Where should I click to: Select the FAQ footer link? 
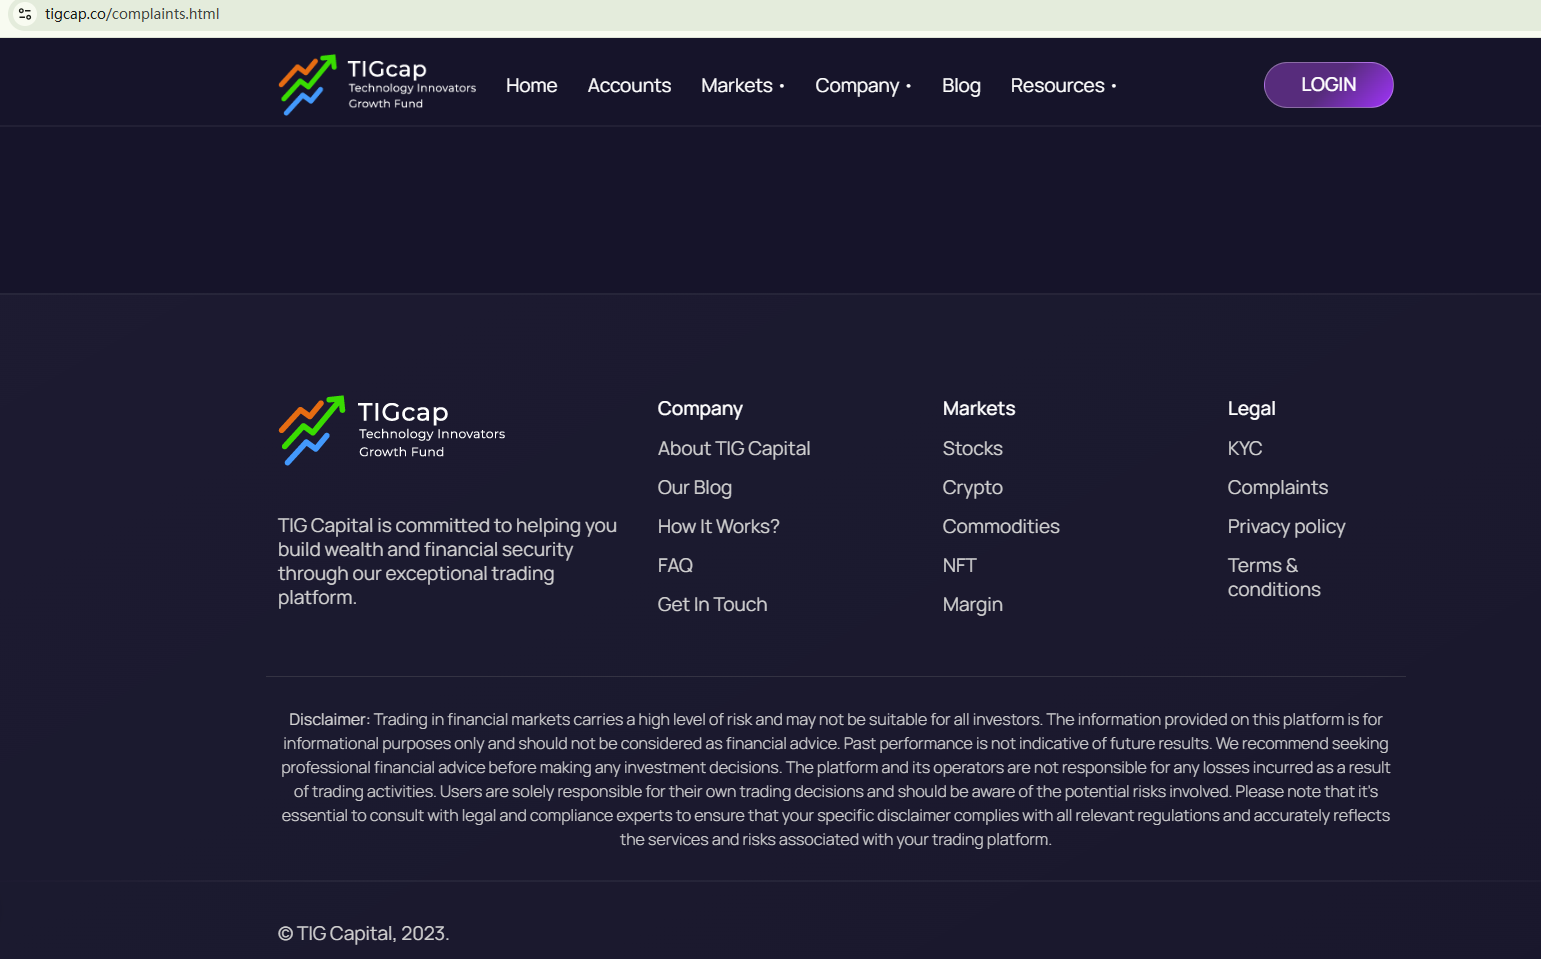tap(675, 566)
